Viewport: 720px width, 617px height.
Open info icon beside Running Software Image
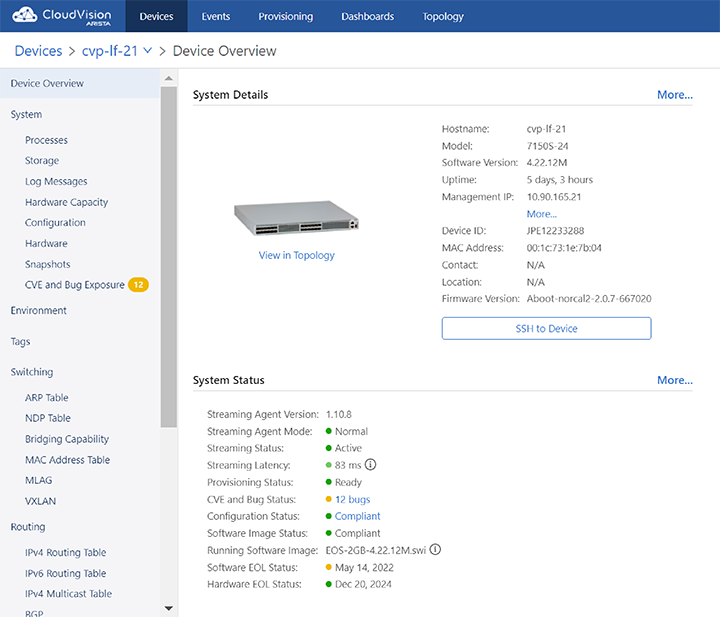click(435, 550)
